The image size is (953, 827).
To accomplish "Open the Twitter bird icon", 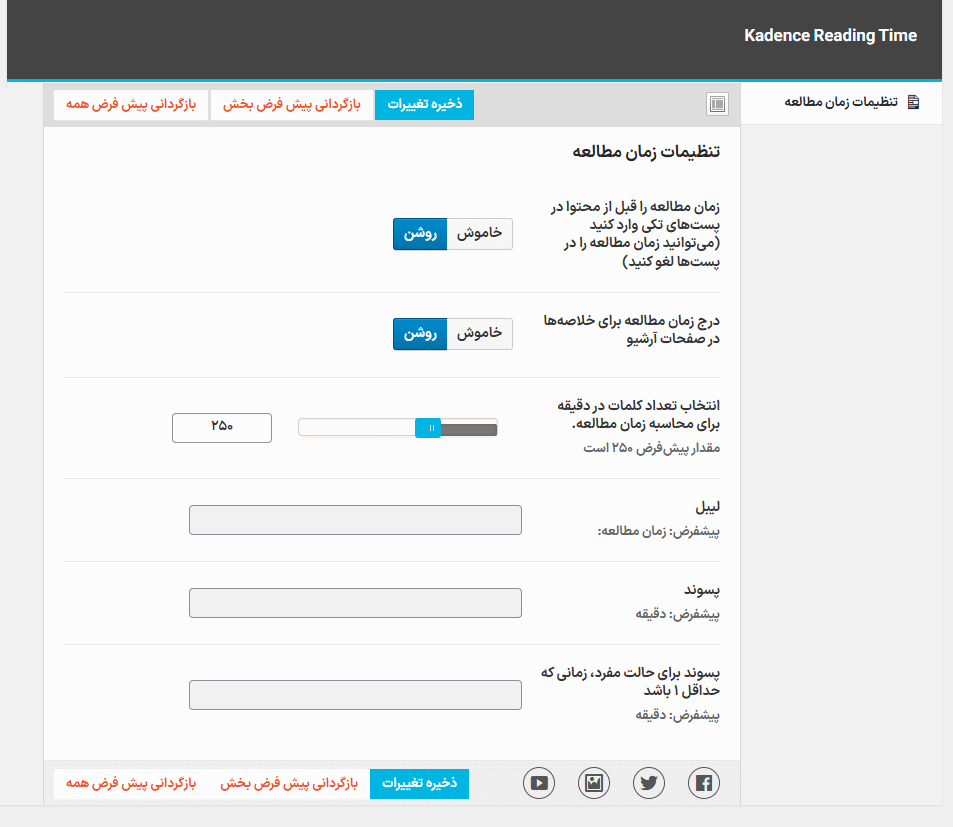I will click(648, 783).
